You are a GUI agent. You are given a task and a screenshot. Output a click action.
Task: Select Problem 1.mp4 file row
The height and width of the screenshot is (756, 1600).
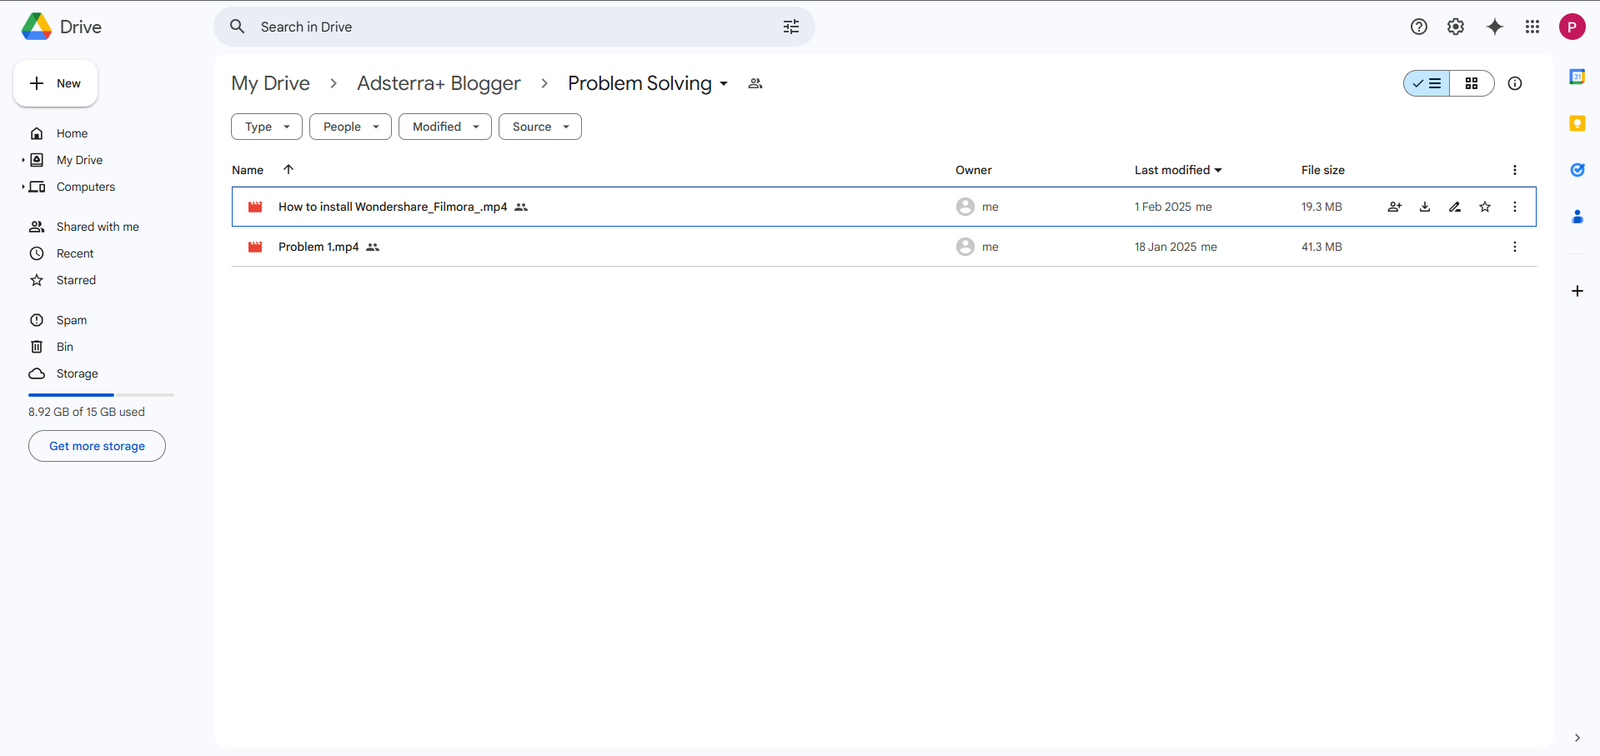[884, 247]
